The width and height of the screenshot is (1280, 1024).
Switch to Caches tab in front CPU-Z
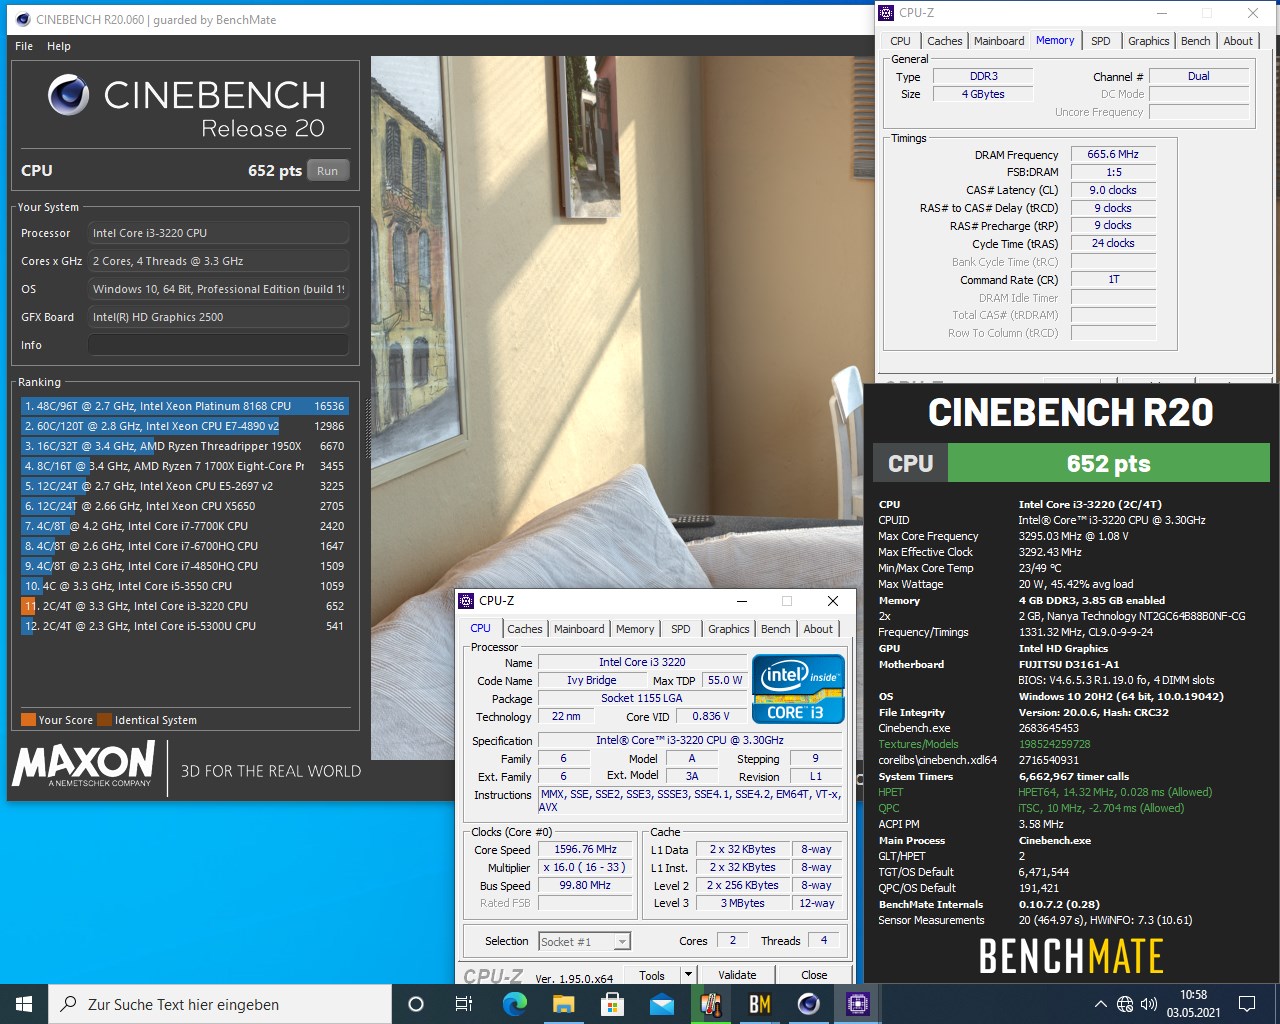tap(524, 629)
